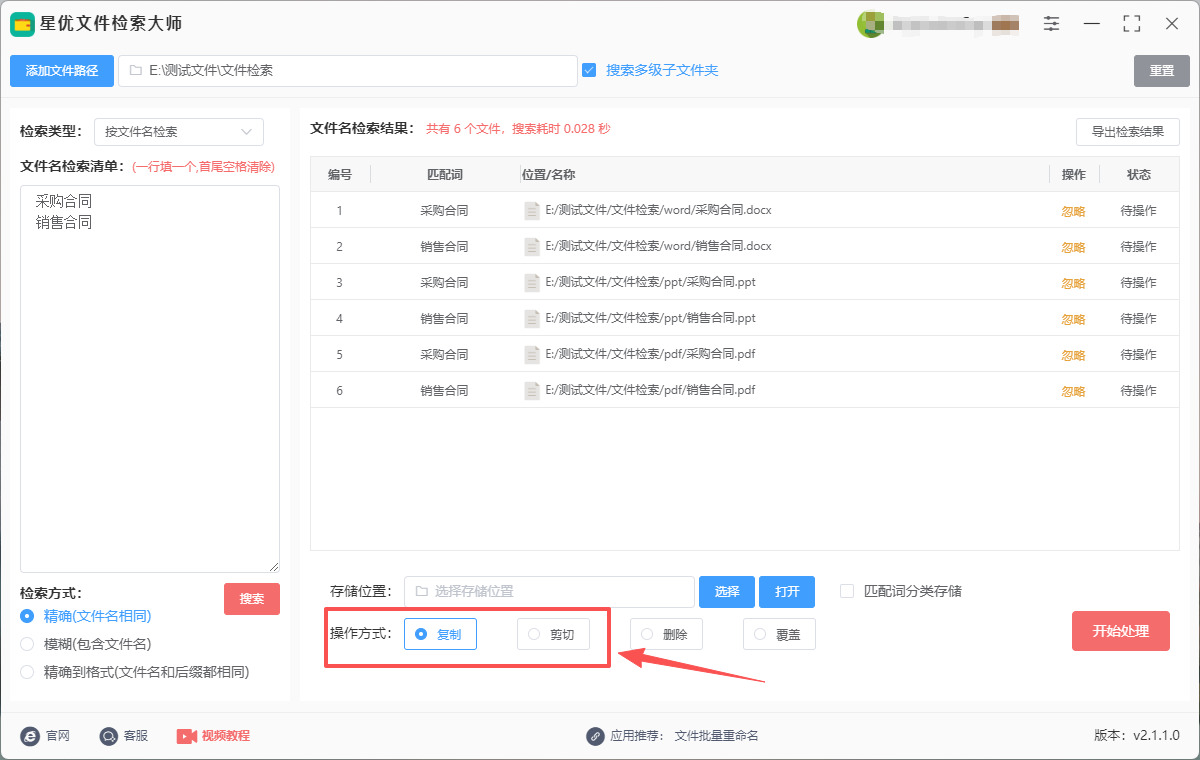The image size is (1200, 760).
Task: Expand the 检索类型 dropdown
Action: click(179, 132)
